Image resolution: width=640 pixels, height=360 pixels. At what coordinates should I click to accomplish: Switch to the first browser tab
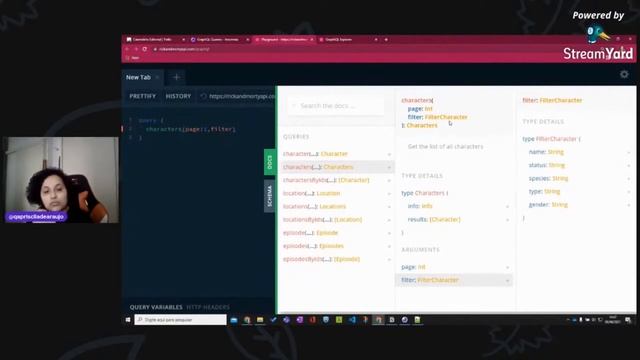coord(155,40)
